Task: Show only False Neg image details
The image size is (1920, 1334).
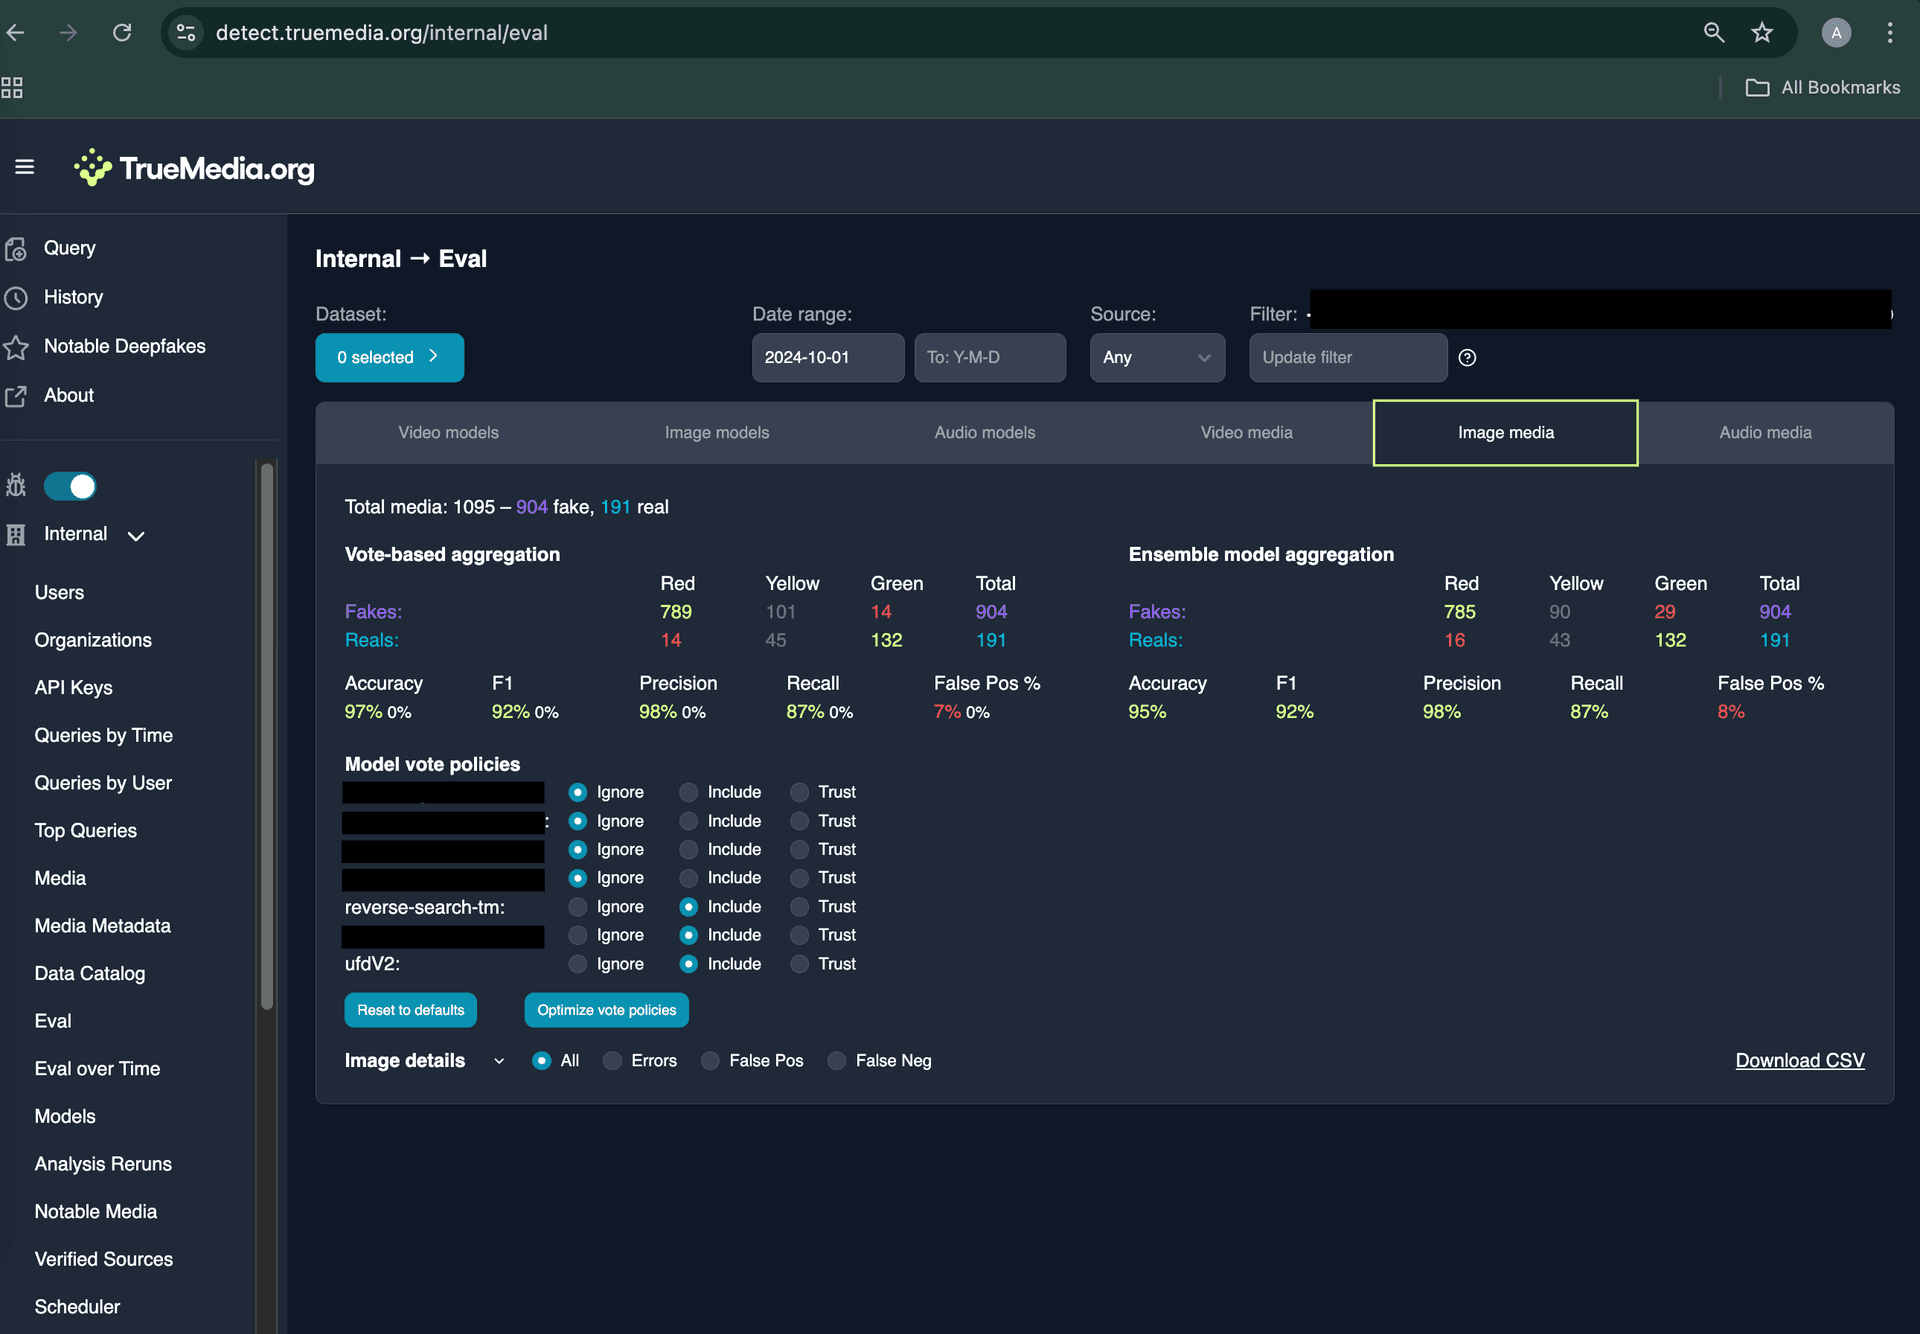Action: [x=837, y=1061]
